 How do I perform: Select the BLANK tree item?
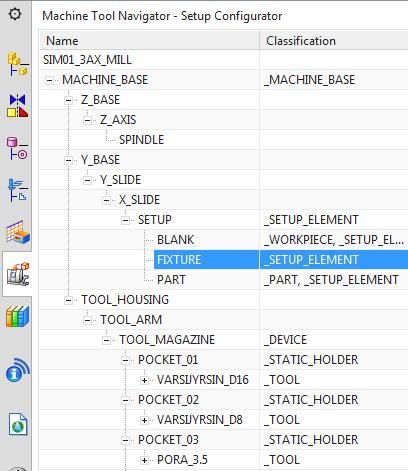click(x=175, y=240)
